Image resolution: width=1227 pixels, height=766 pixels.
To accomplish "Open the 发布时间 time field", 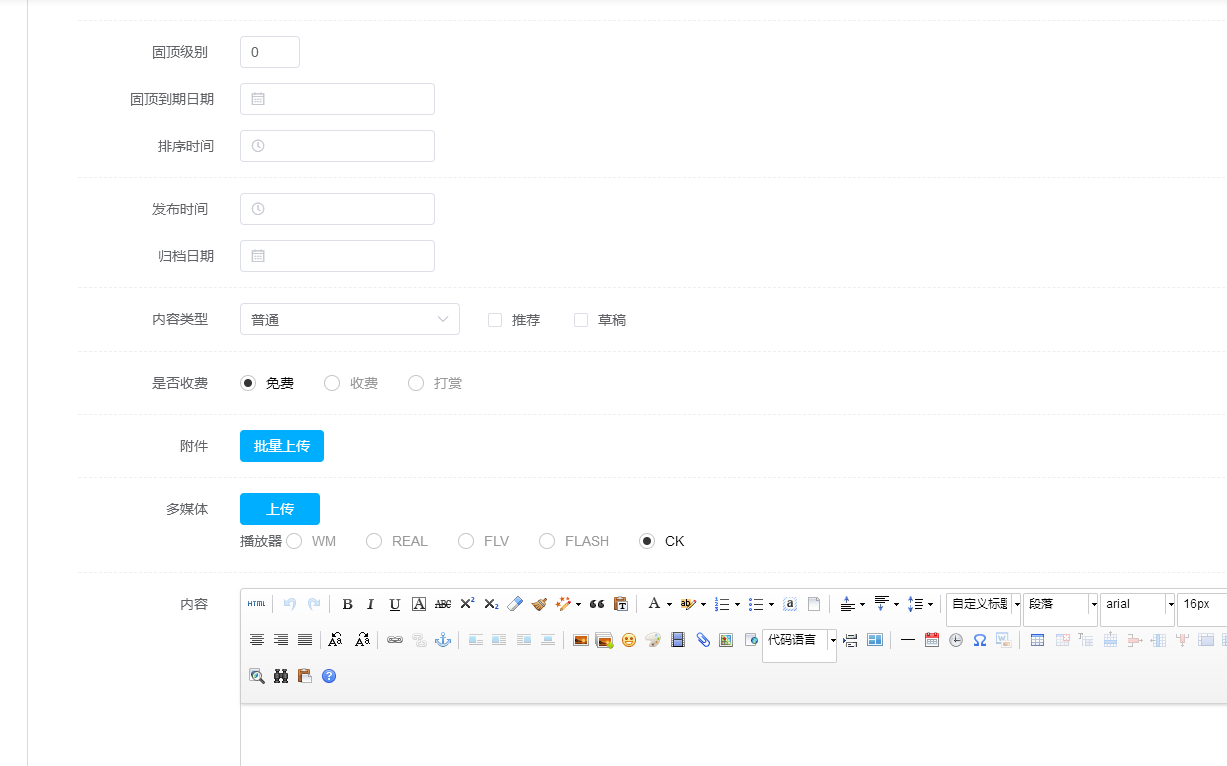I will pos(337,209).
